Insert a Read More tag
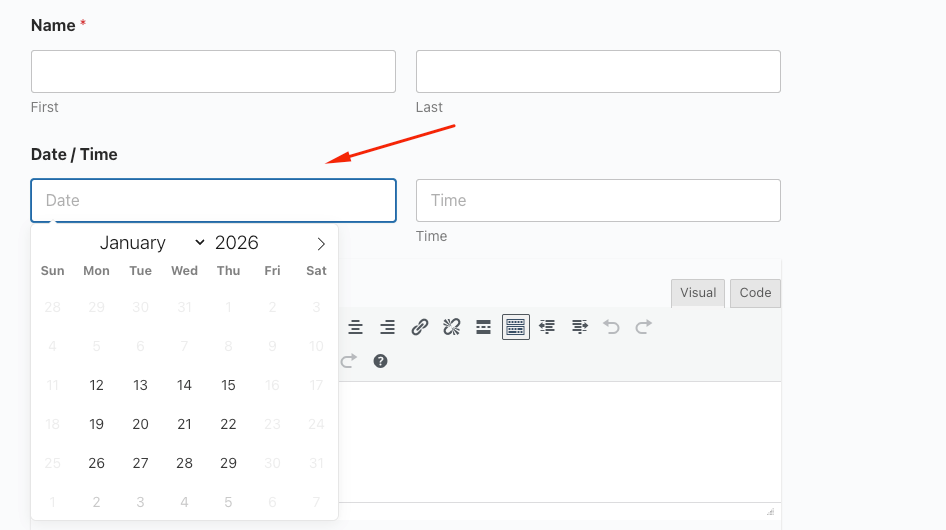 coord(483,327)
